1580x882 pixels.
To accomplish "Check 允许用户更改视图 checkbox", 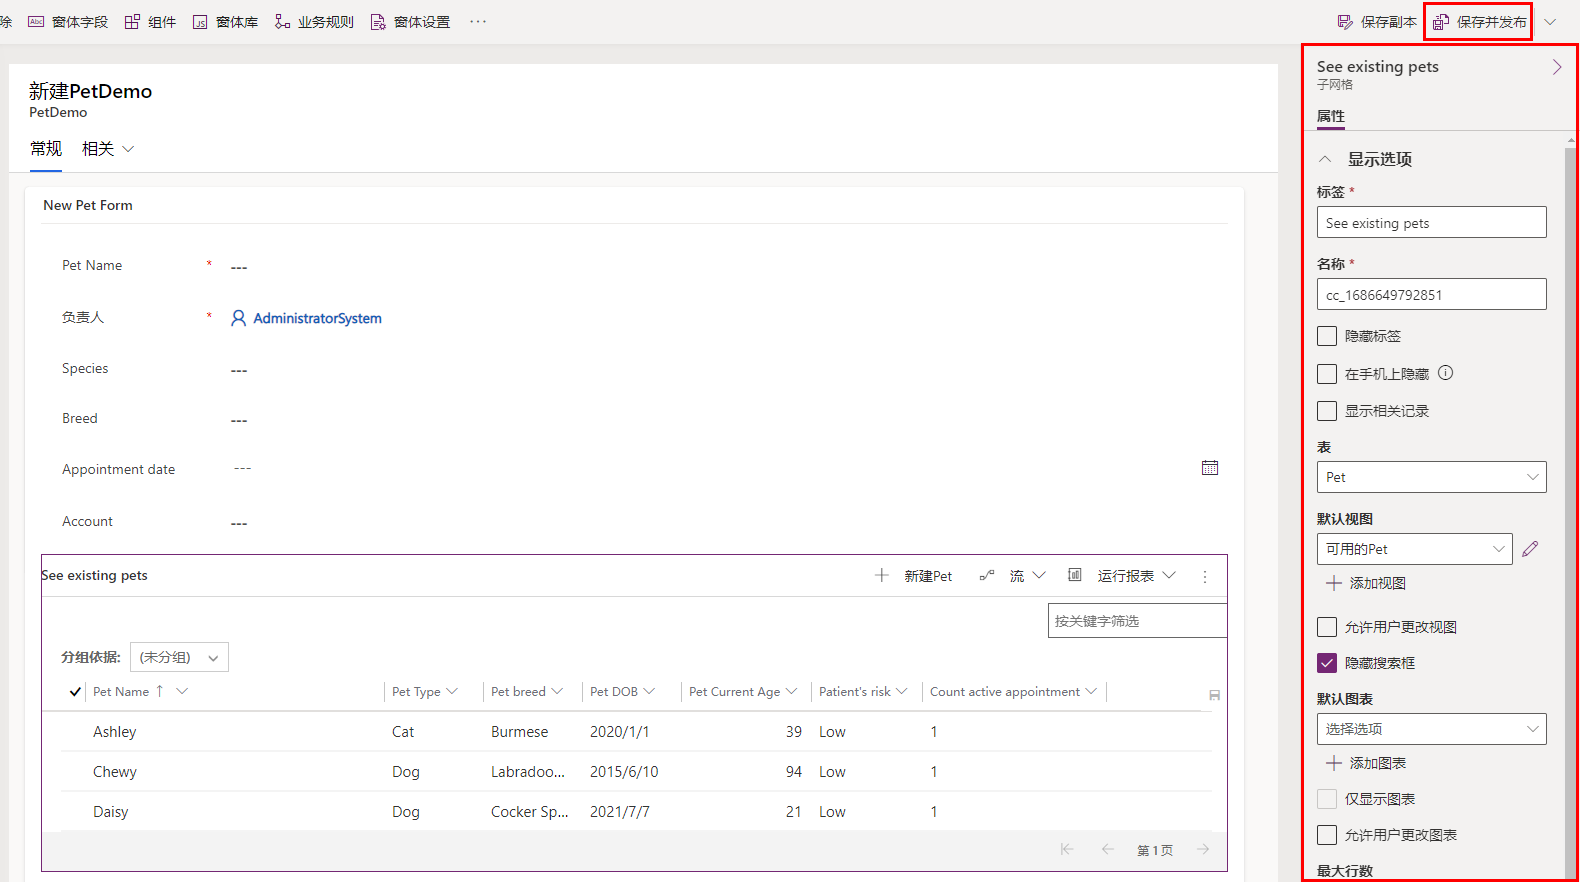I will 1327,627.
